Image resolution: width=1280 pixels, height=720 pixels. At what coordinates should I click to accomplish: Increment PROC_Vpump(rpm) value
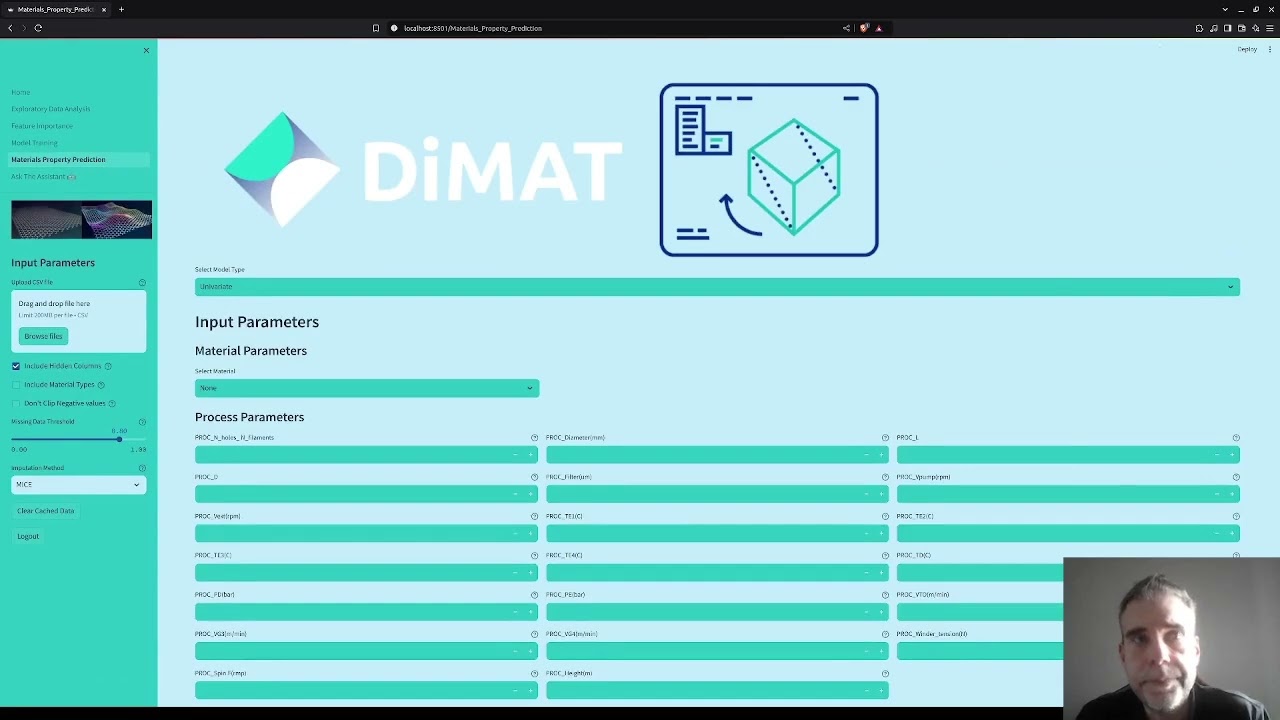coord(1232,494)
